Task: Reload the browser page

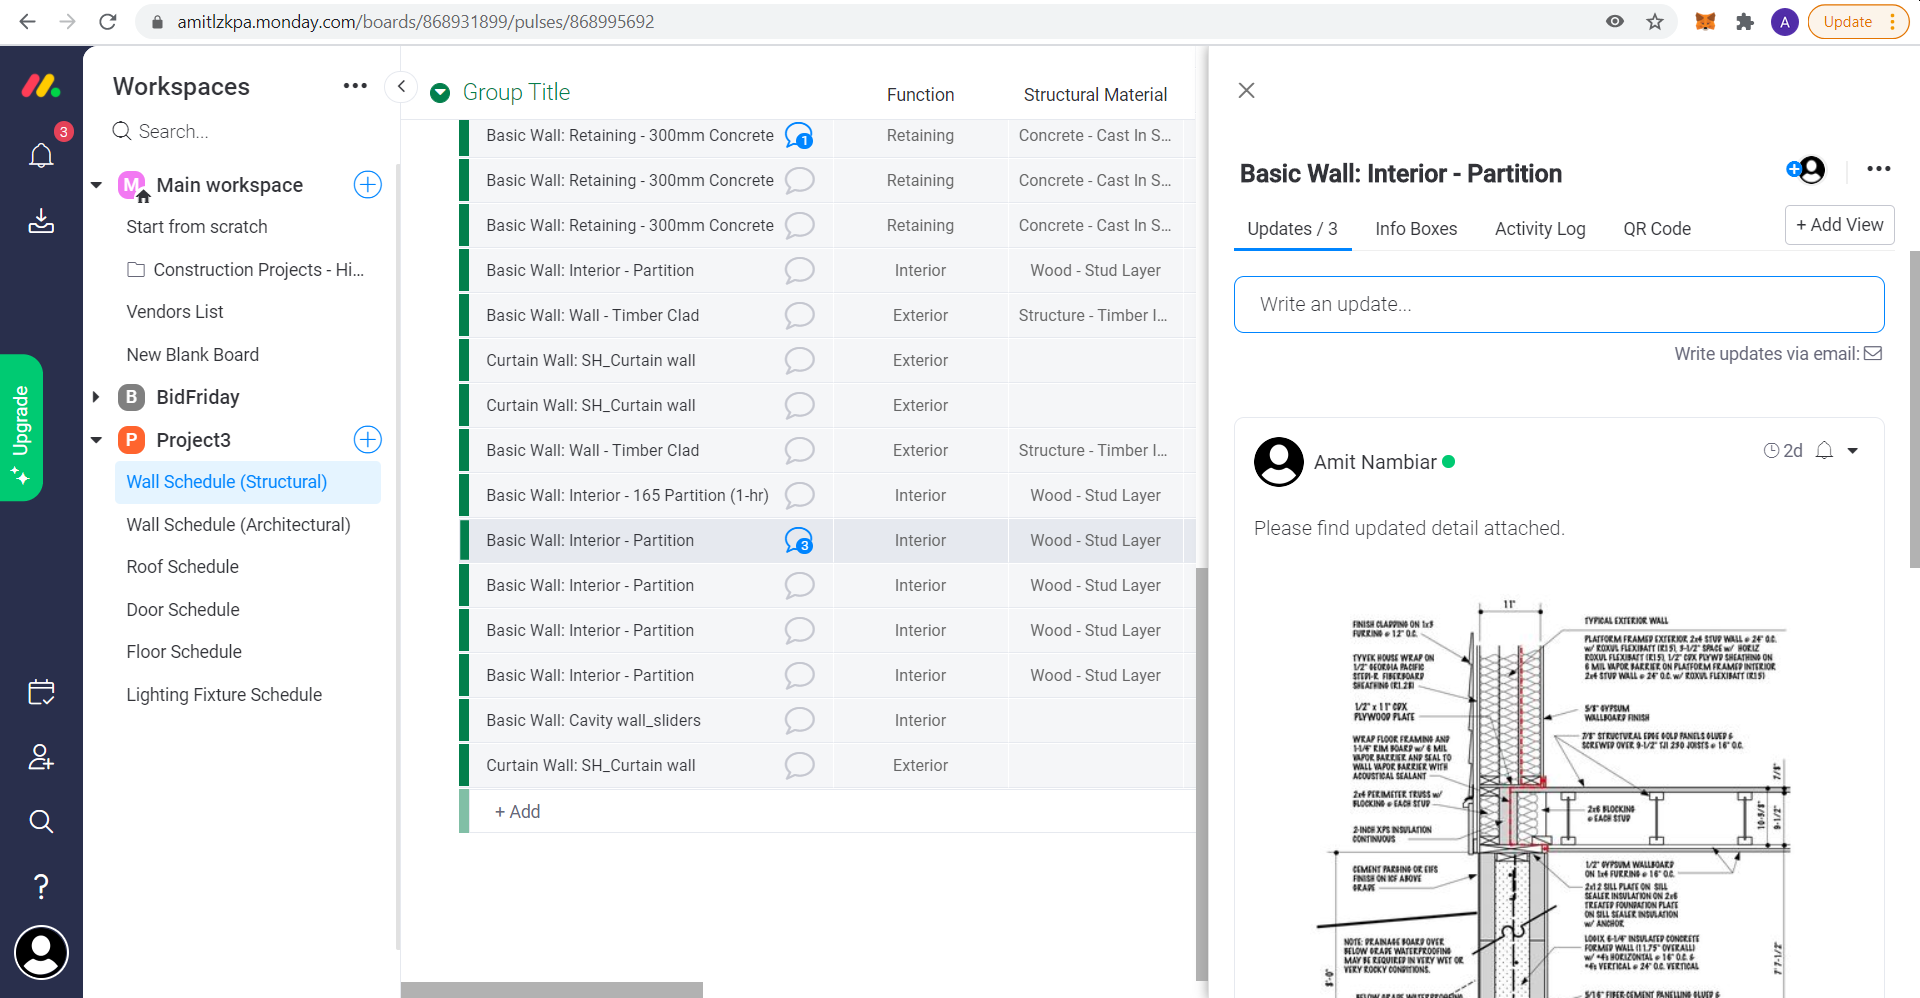Action: point(108,22)
